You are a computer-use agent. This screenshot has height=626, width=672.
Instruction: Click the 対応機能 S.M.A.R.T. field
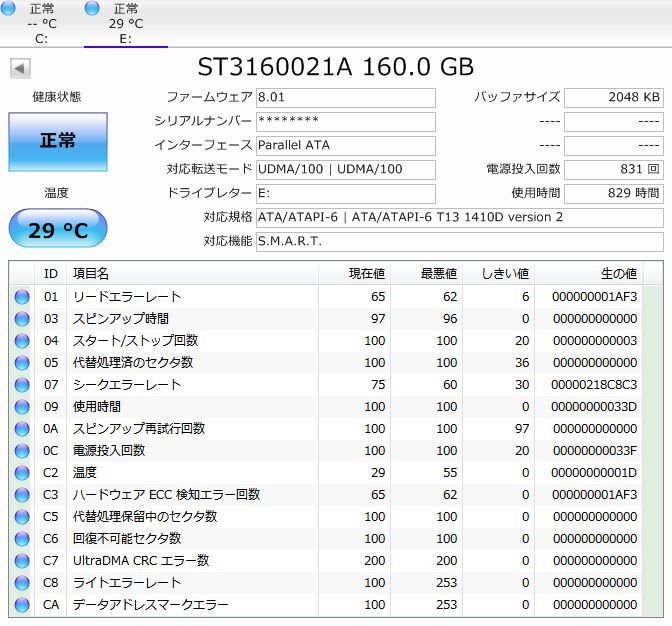459,242
